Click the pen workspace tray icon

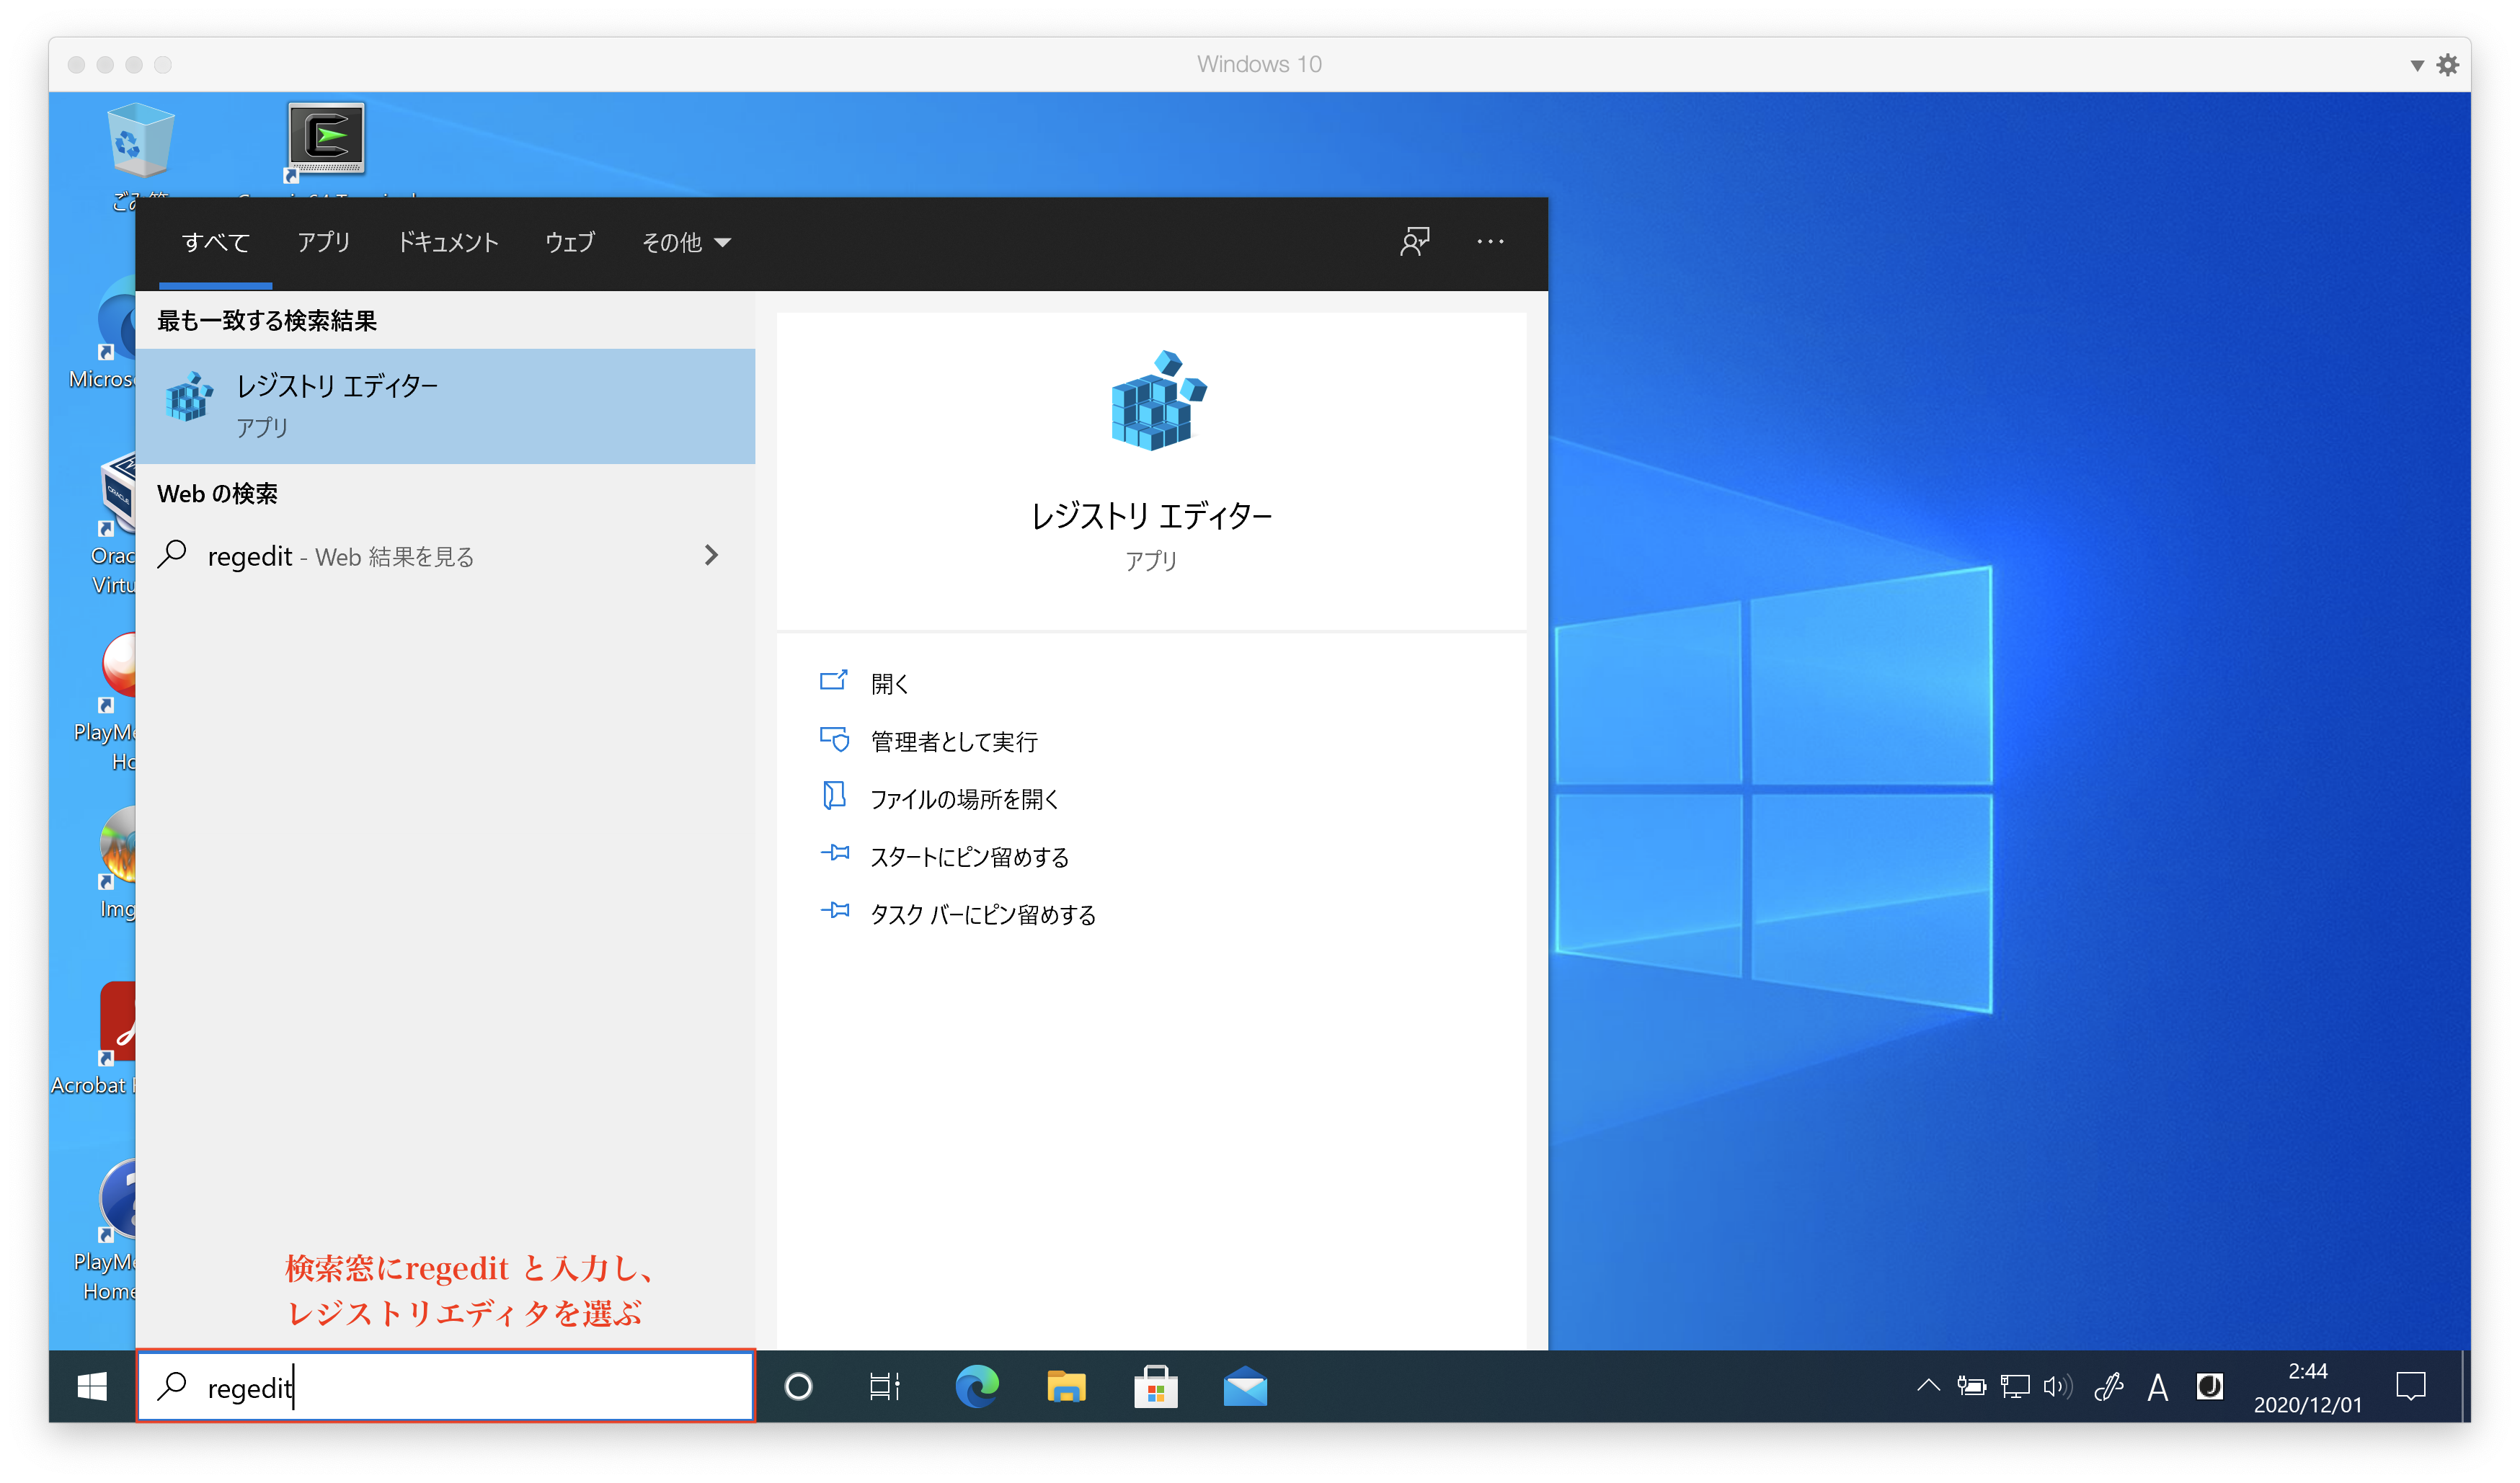pyautogui.click(x=2108, y=1386)
